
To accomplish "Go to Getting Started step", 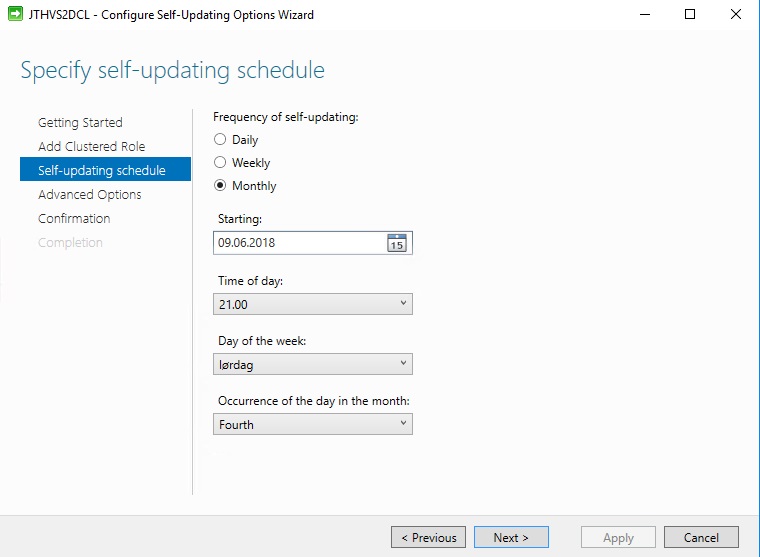I will 80,122.
